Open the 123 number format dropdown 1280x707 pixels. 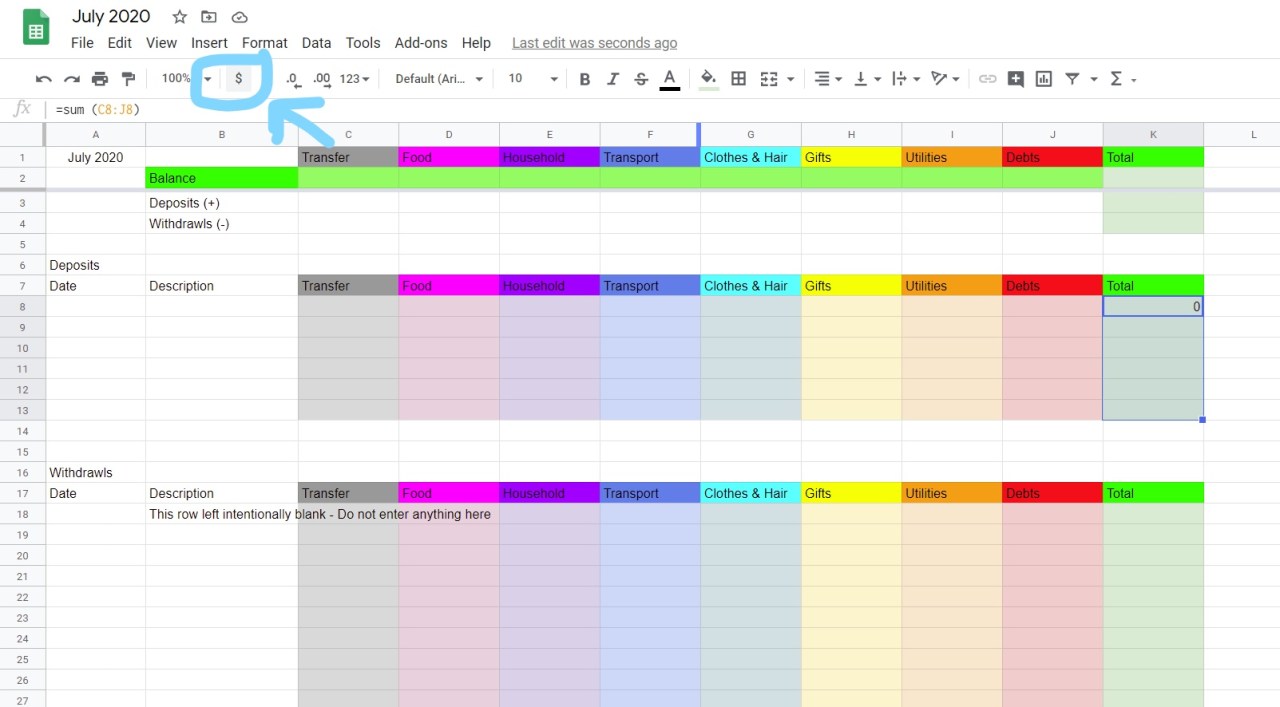tap(355, 78)
